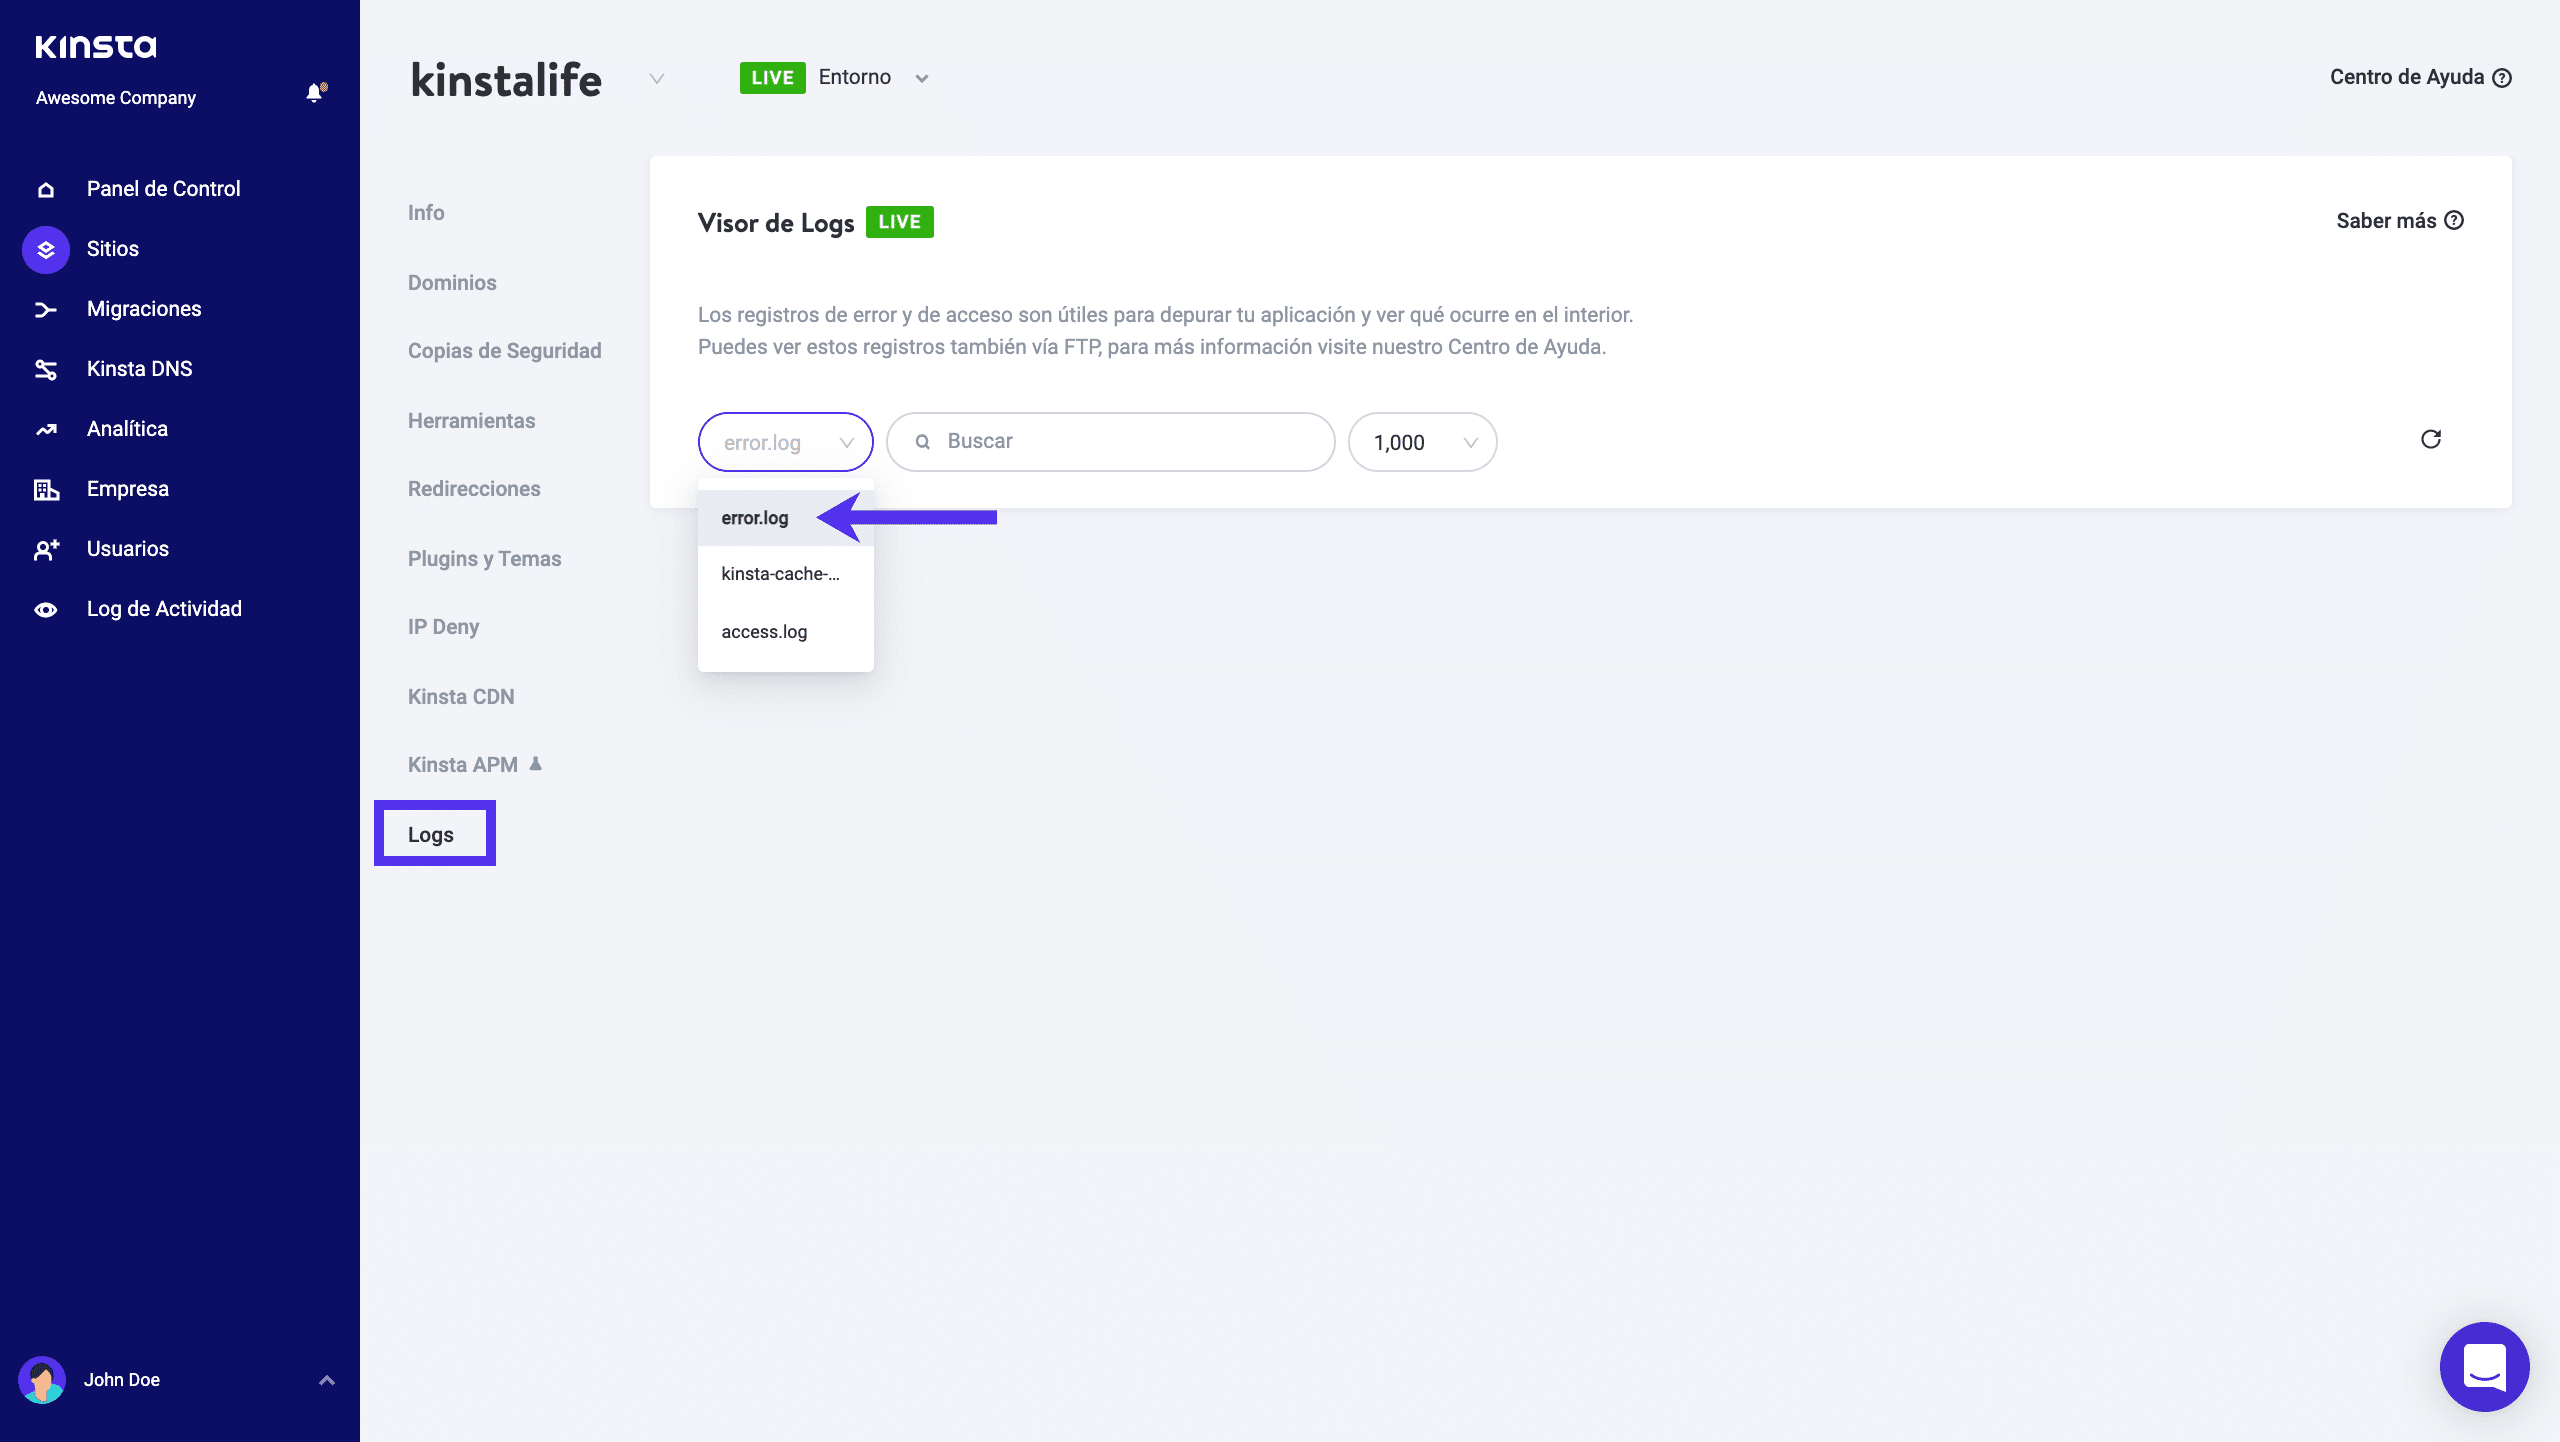Select access.log from the dropdown list
Screen dimensions: 2560x1442
[764, 632]
